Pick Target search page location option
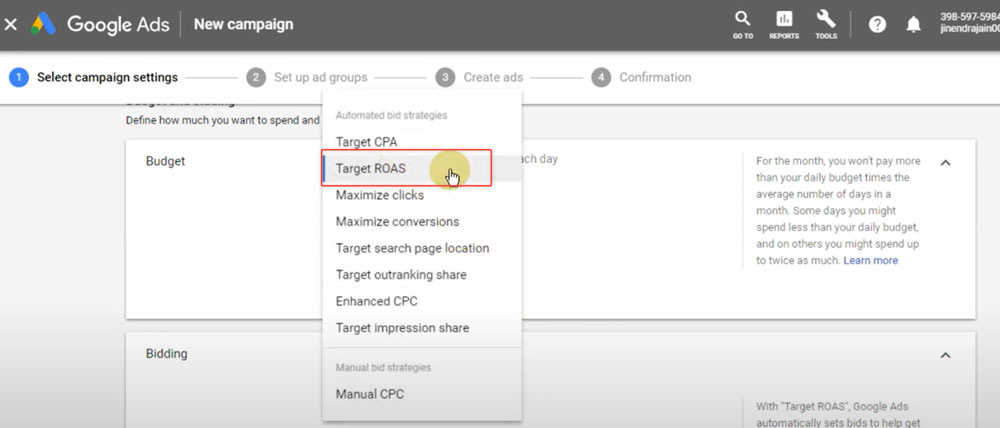This screenshot has height=428, width=1000. [x=422, y=248]
